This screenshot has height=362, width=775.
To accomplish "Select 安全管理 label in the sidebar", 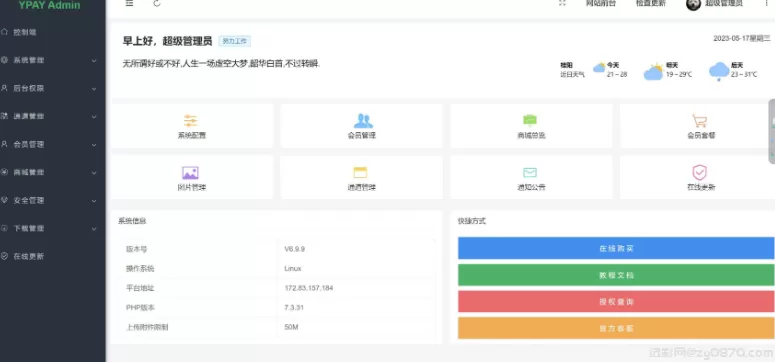I will 29,200.
